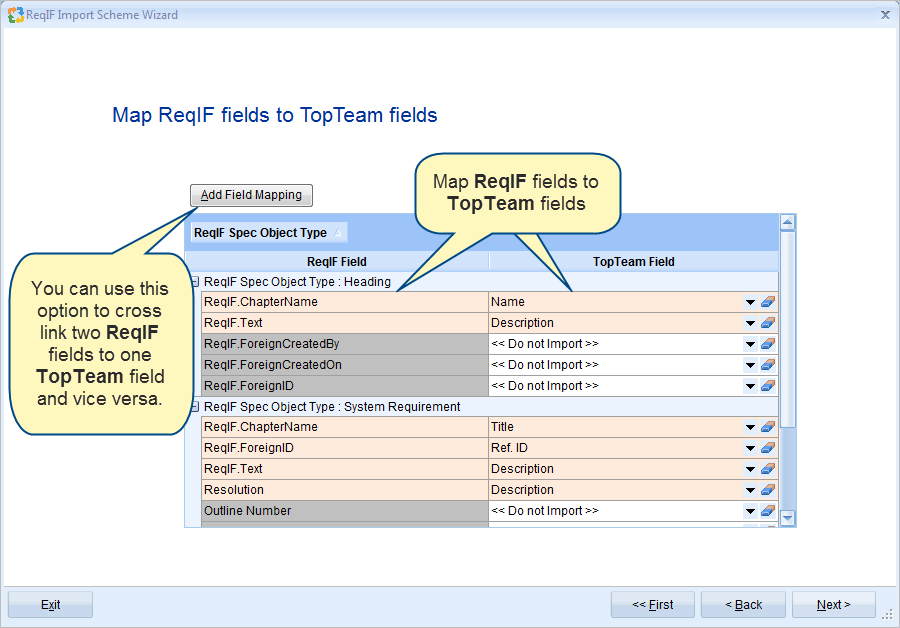The width and height of the screenshot is (900, 628).
Task: Click the ReqIF wizard title bar icon
Action: point(15,15)
